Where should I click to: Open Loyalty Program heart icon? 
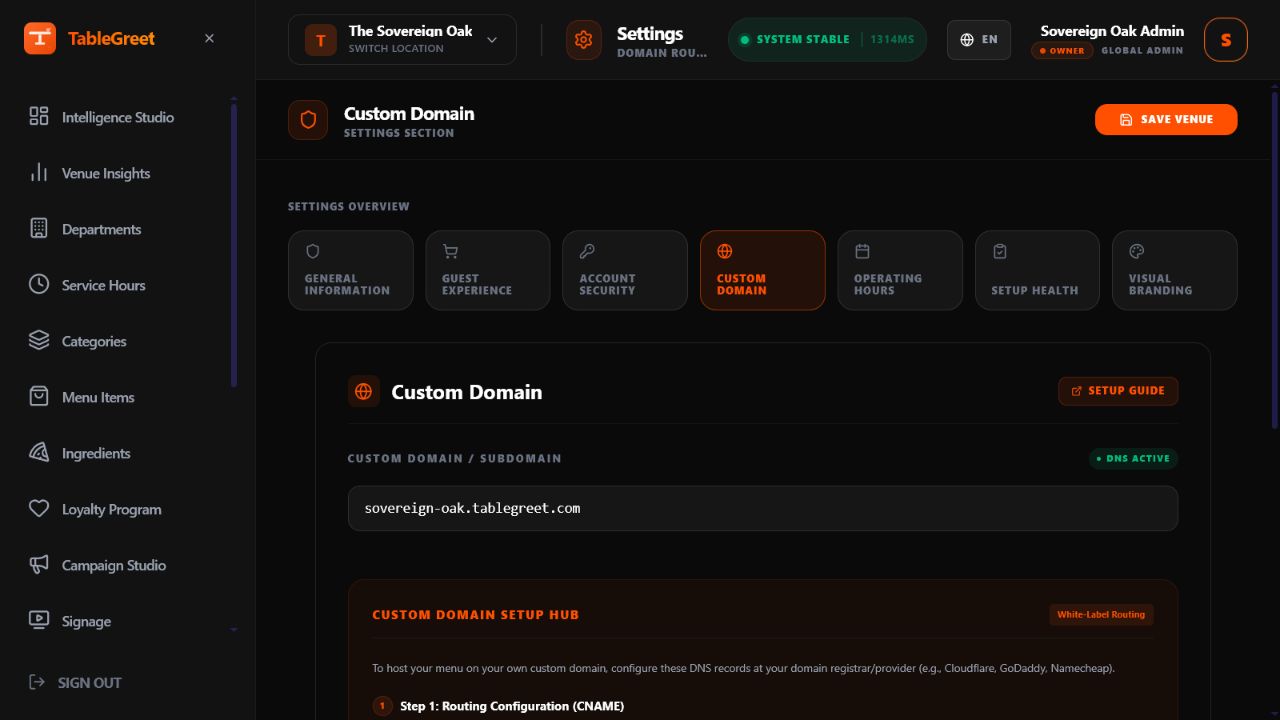point(39,509)
